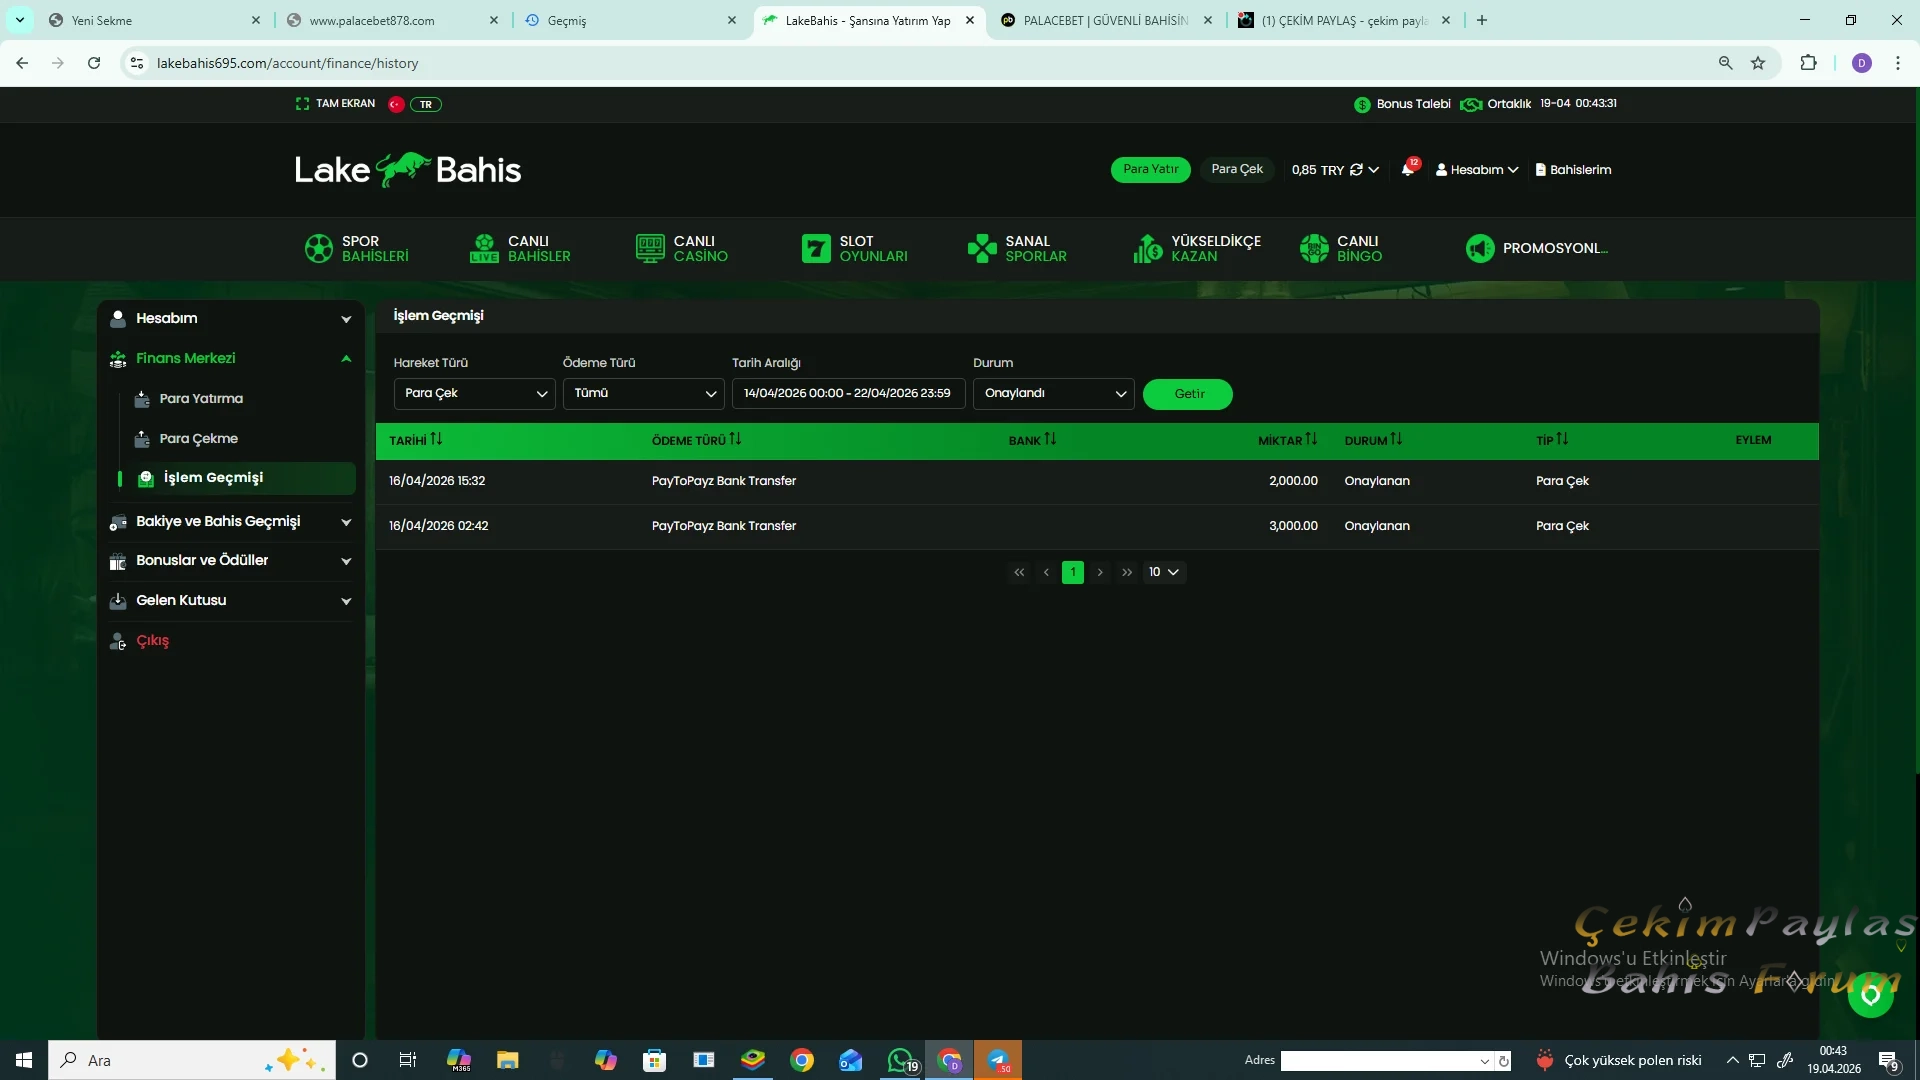Click the Turkish flag language icon
Image resolution: width=1920 pixels, height=1080 pixels.
pyautogui.click(x=396, y=104)
